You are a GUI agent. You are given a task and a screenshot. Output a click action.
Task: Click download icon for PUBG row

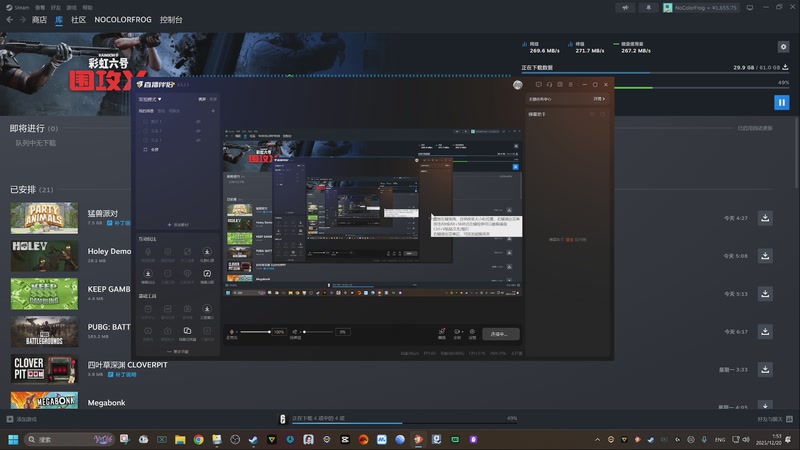[x=765, y=332]
